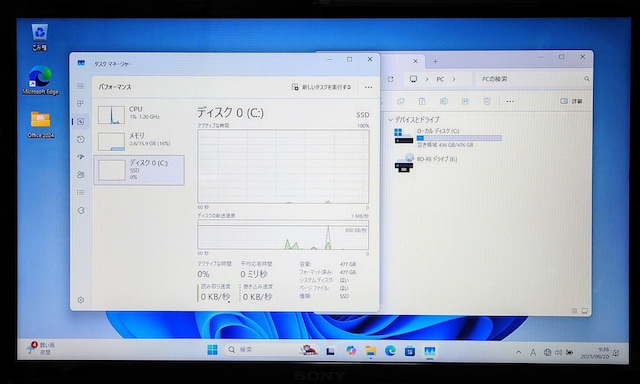Open BD-RE Drive (E:)

coord(426,163)
